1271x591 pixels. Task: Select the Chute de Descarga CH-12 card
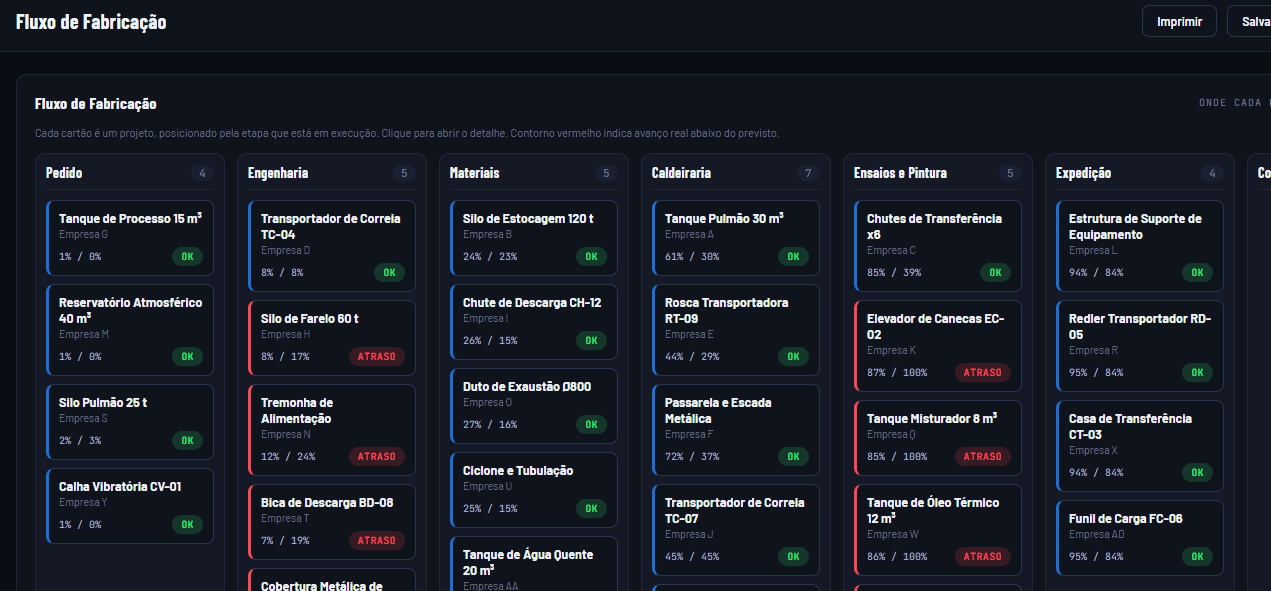534,322
